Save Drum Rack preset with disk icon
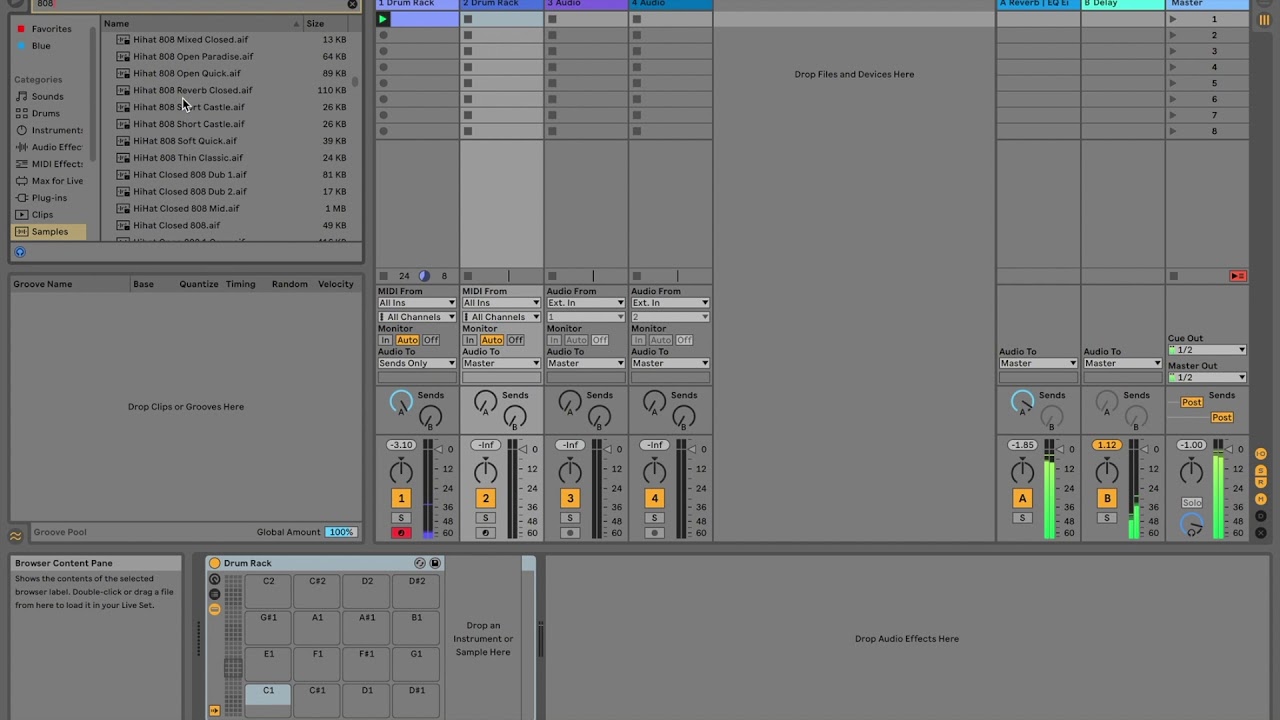 click(435, 564)
